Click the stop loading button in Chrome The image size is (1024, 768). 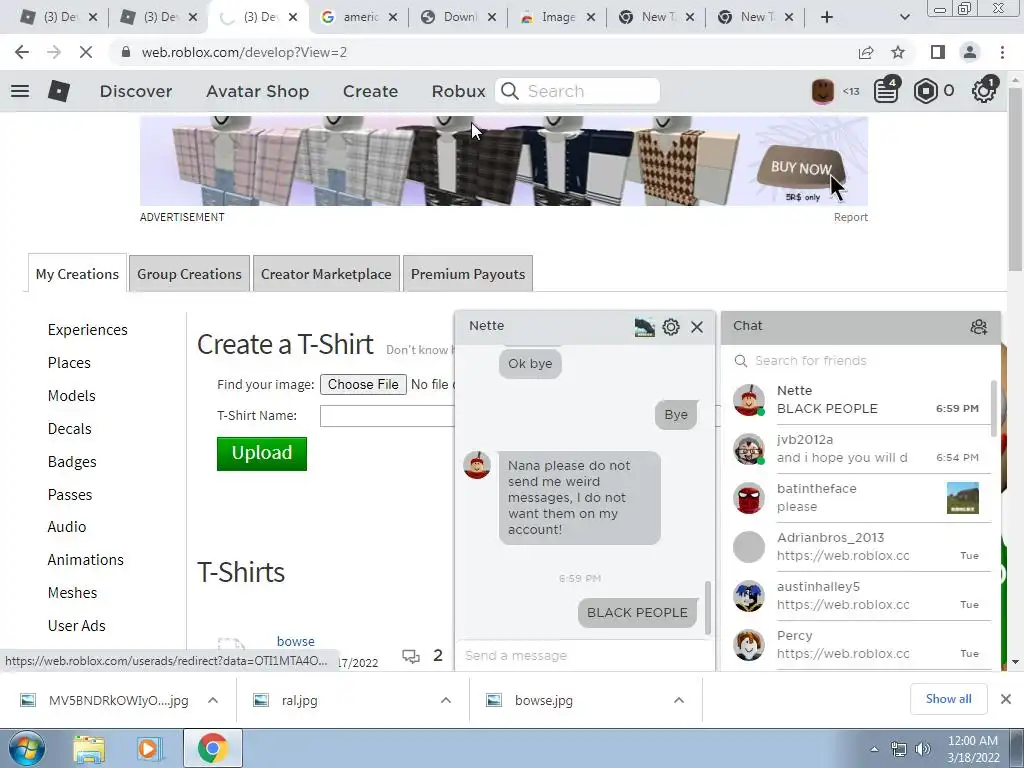[86, 52]
